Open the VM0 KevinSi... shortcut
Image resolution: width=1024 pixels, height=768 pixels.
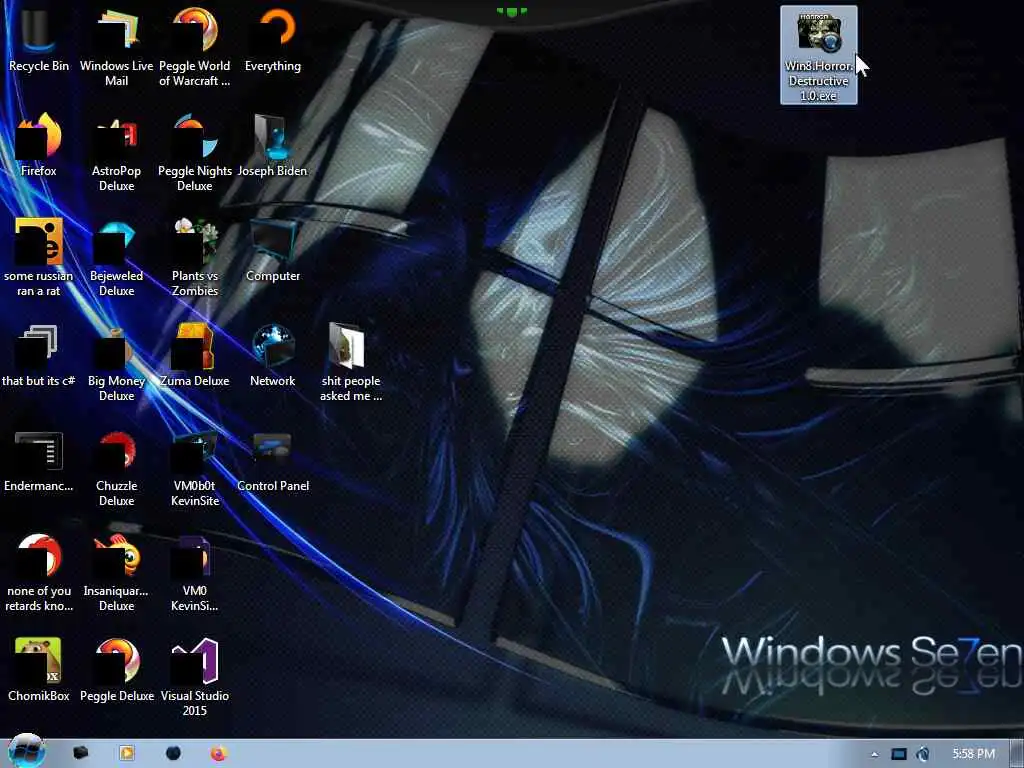tap(195, 572)
